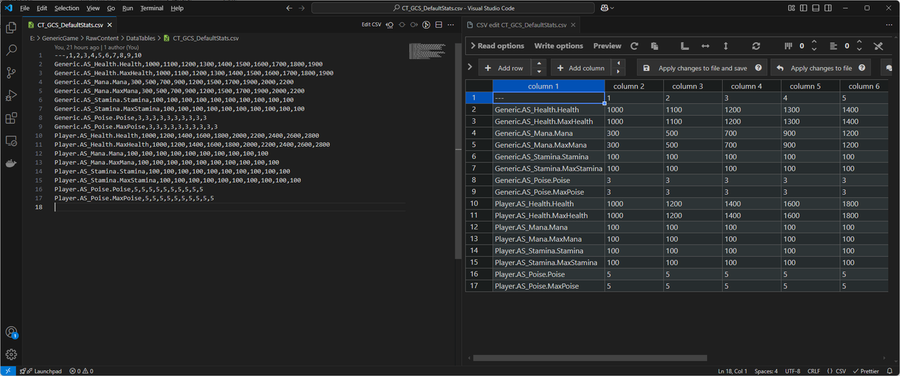The image size is (900, 376).
Task: Open the Selection menu
Action: 67,8
